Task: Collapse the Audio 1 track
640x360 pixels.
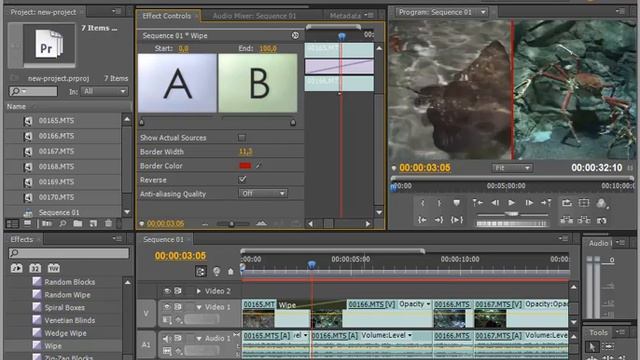Action: 199,339
